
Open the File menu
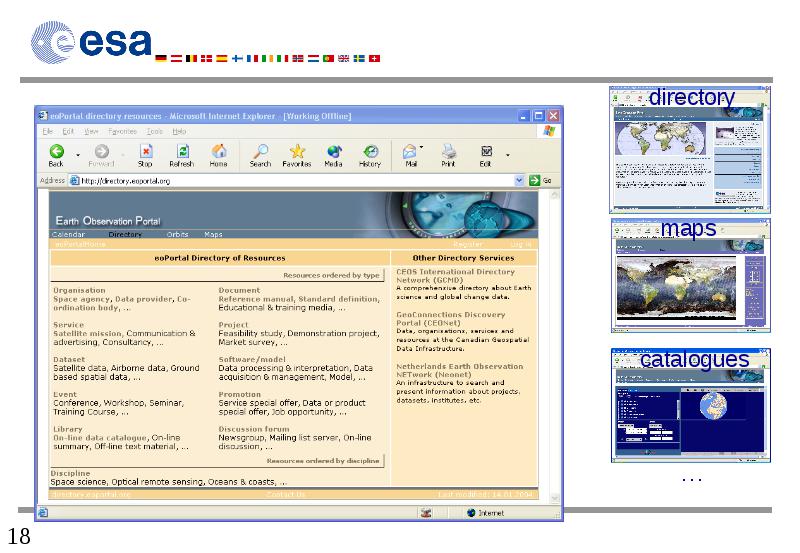(48, 132)
